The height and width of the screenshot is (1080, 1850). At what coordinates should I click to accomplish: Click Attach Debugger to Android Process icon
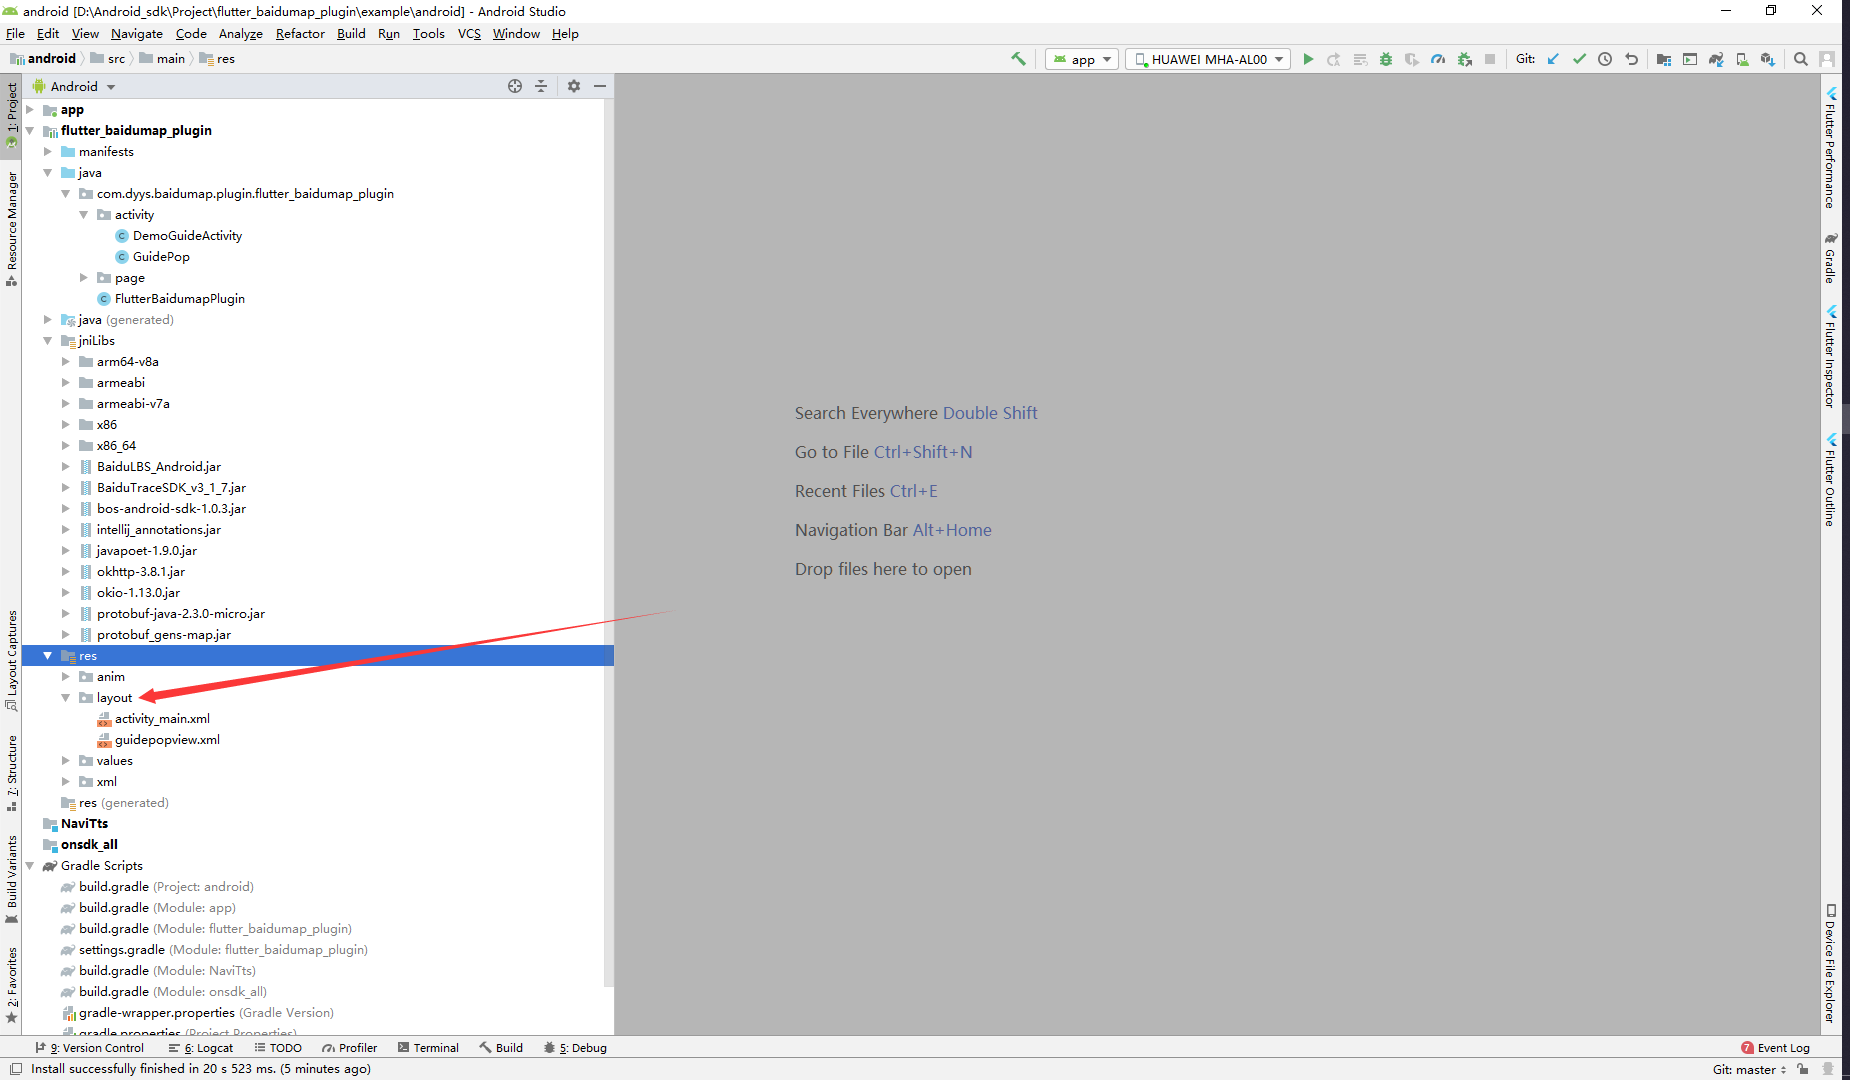pyautogui.click(x=1464, y=59)
